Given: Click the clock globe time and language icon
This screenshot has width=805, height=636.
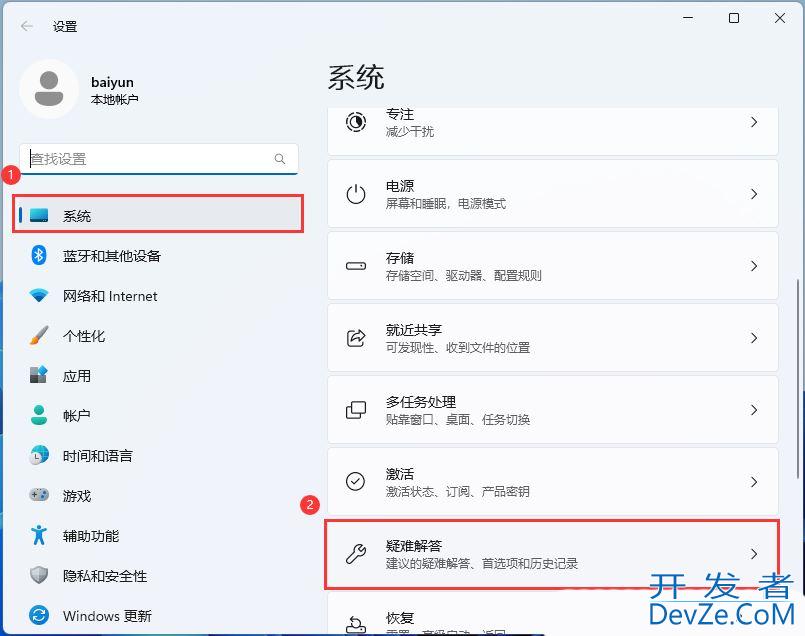Looking at the screenshot, I should click(39, 455).
